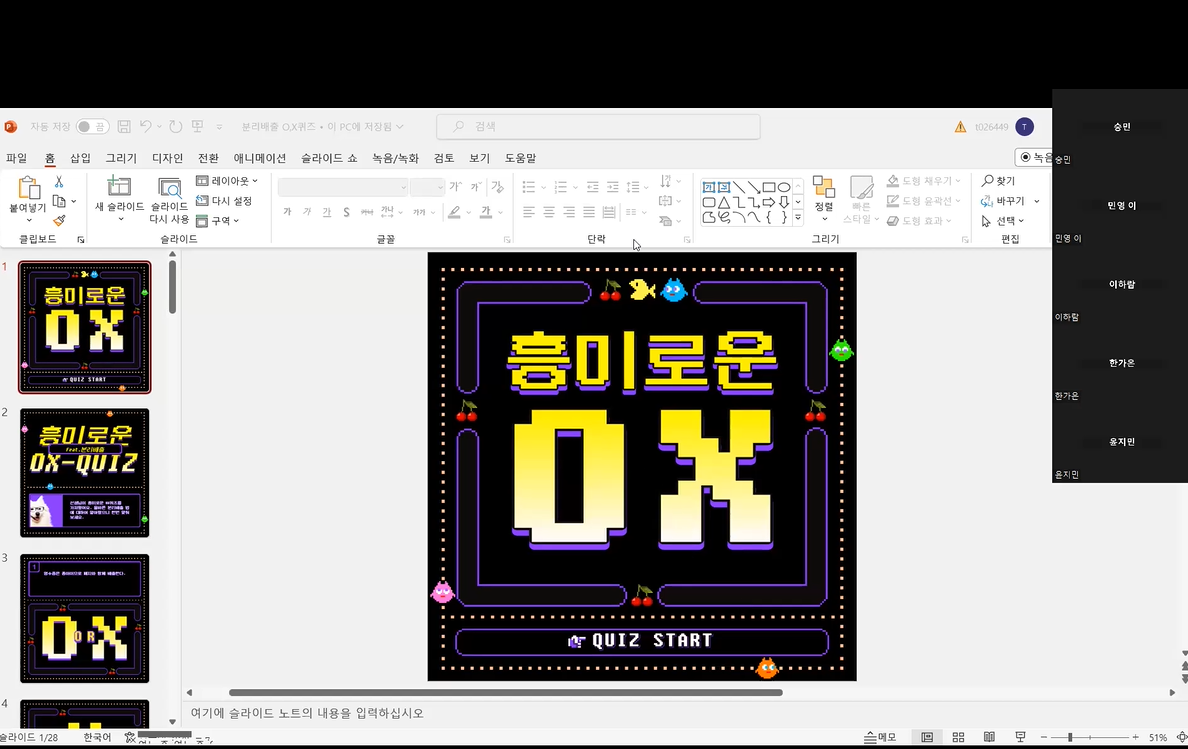1188x749 pixels.
Task: Click the Redo arrow icon
Action: click(x=176, y=126)
